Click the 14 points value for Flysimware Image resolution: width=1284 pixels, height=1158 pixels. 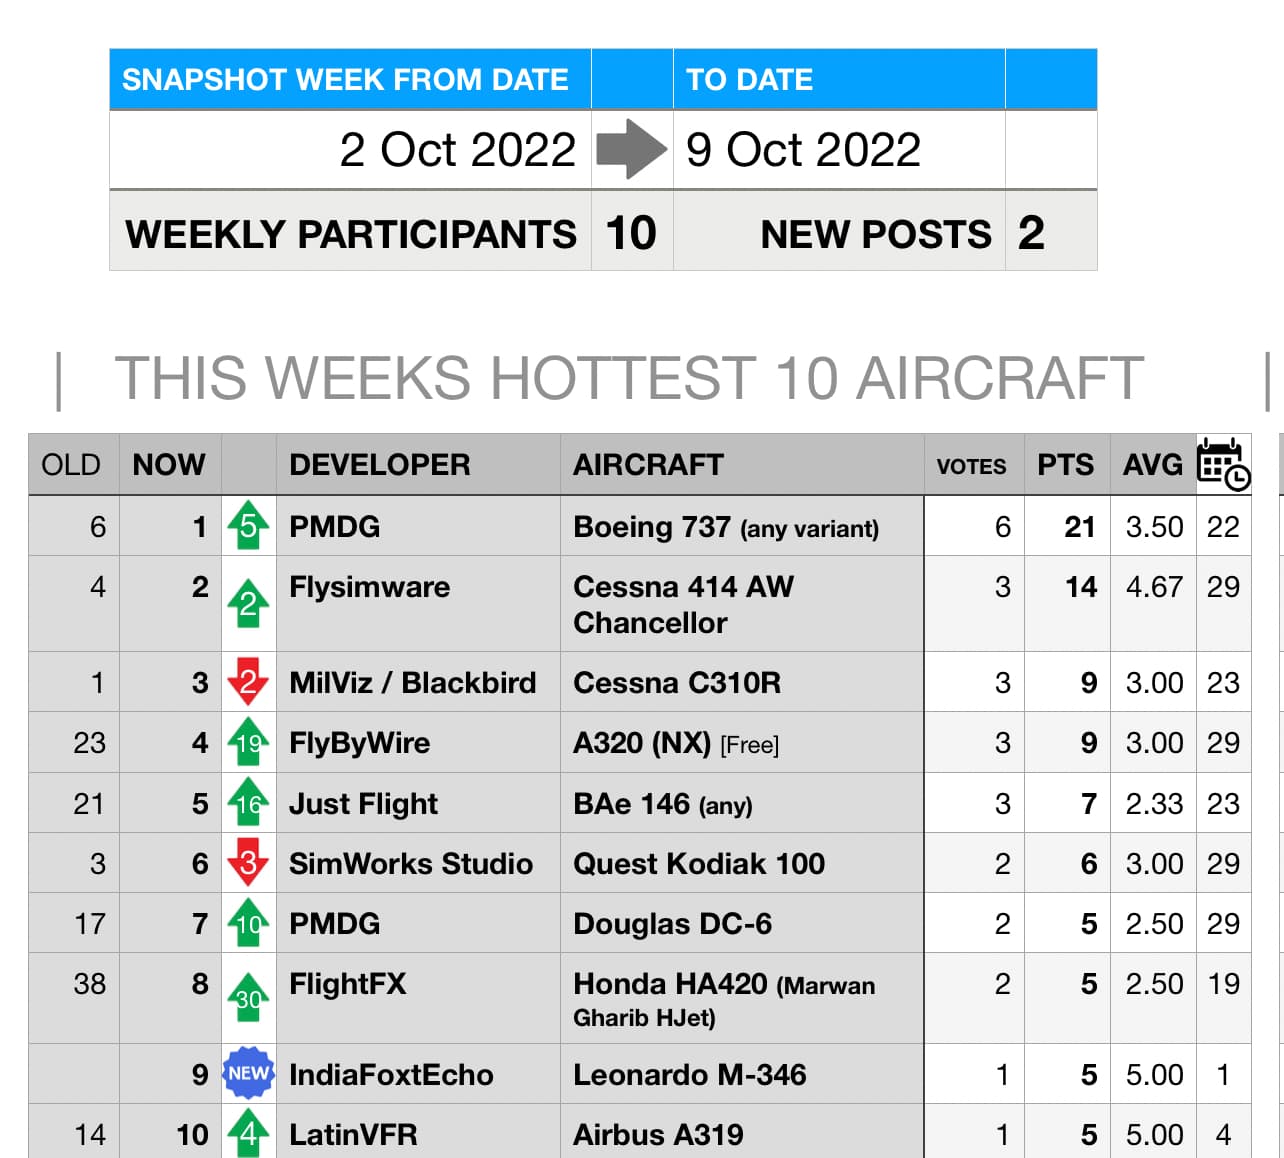point(1081,587)
